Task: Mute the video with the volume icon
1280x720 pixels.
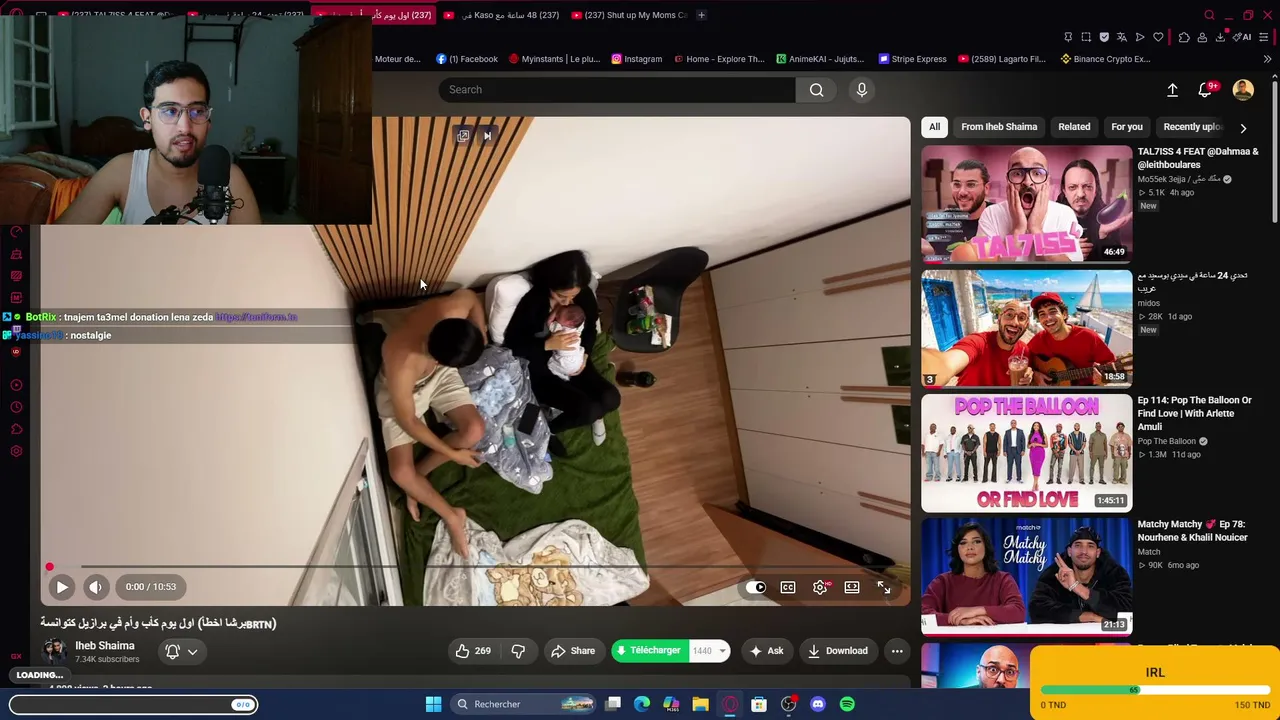Action: coord(95,587)
